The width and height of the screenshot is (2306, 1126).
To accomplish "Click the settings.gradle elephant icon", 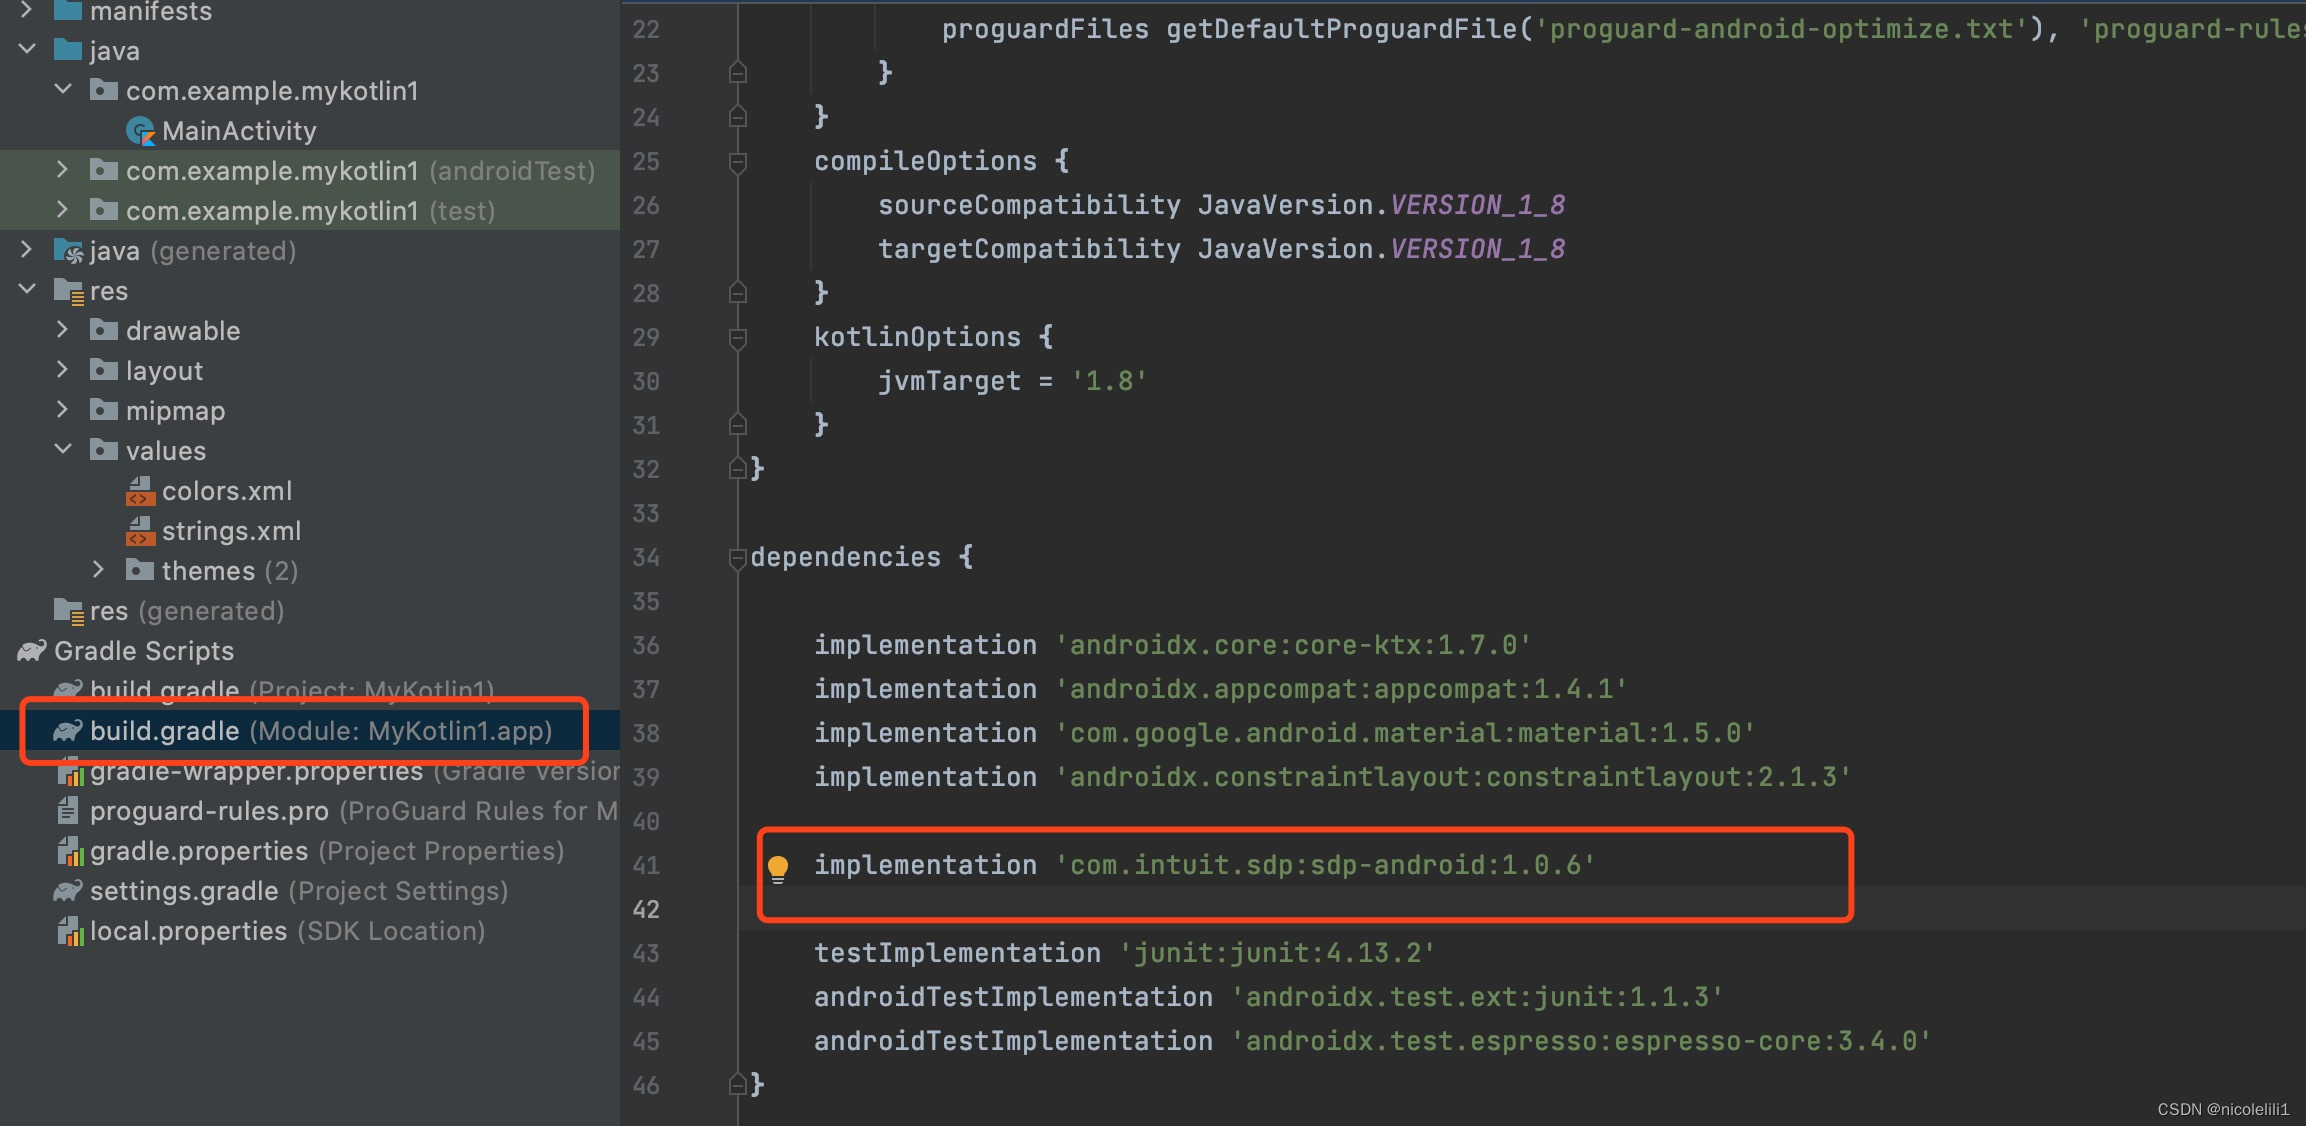I will 68,890.
